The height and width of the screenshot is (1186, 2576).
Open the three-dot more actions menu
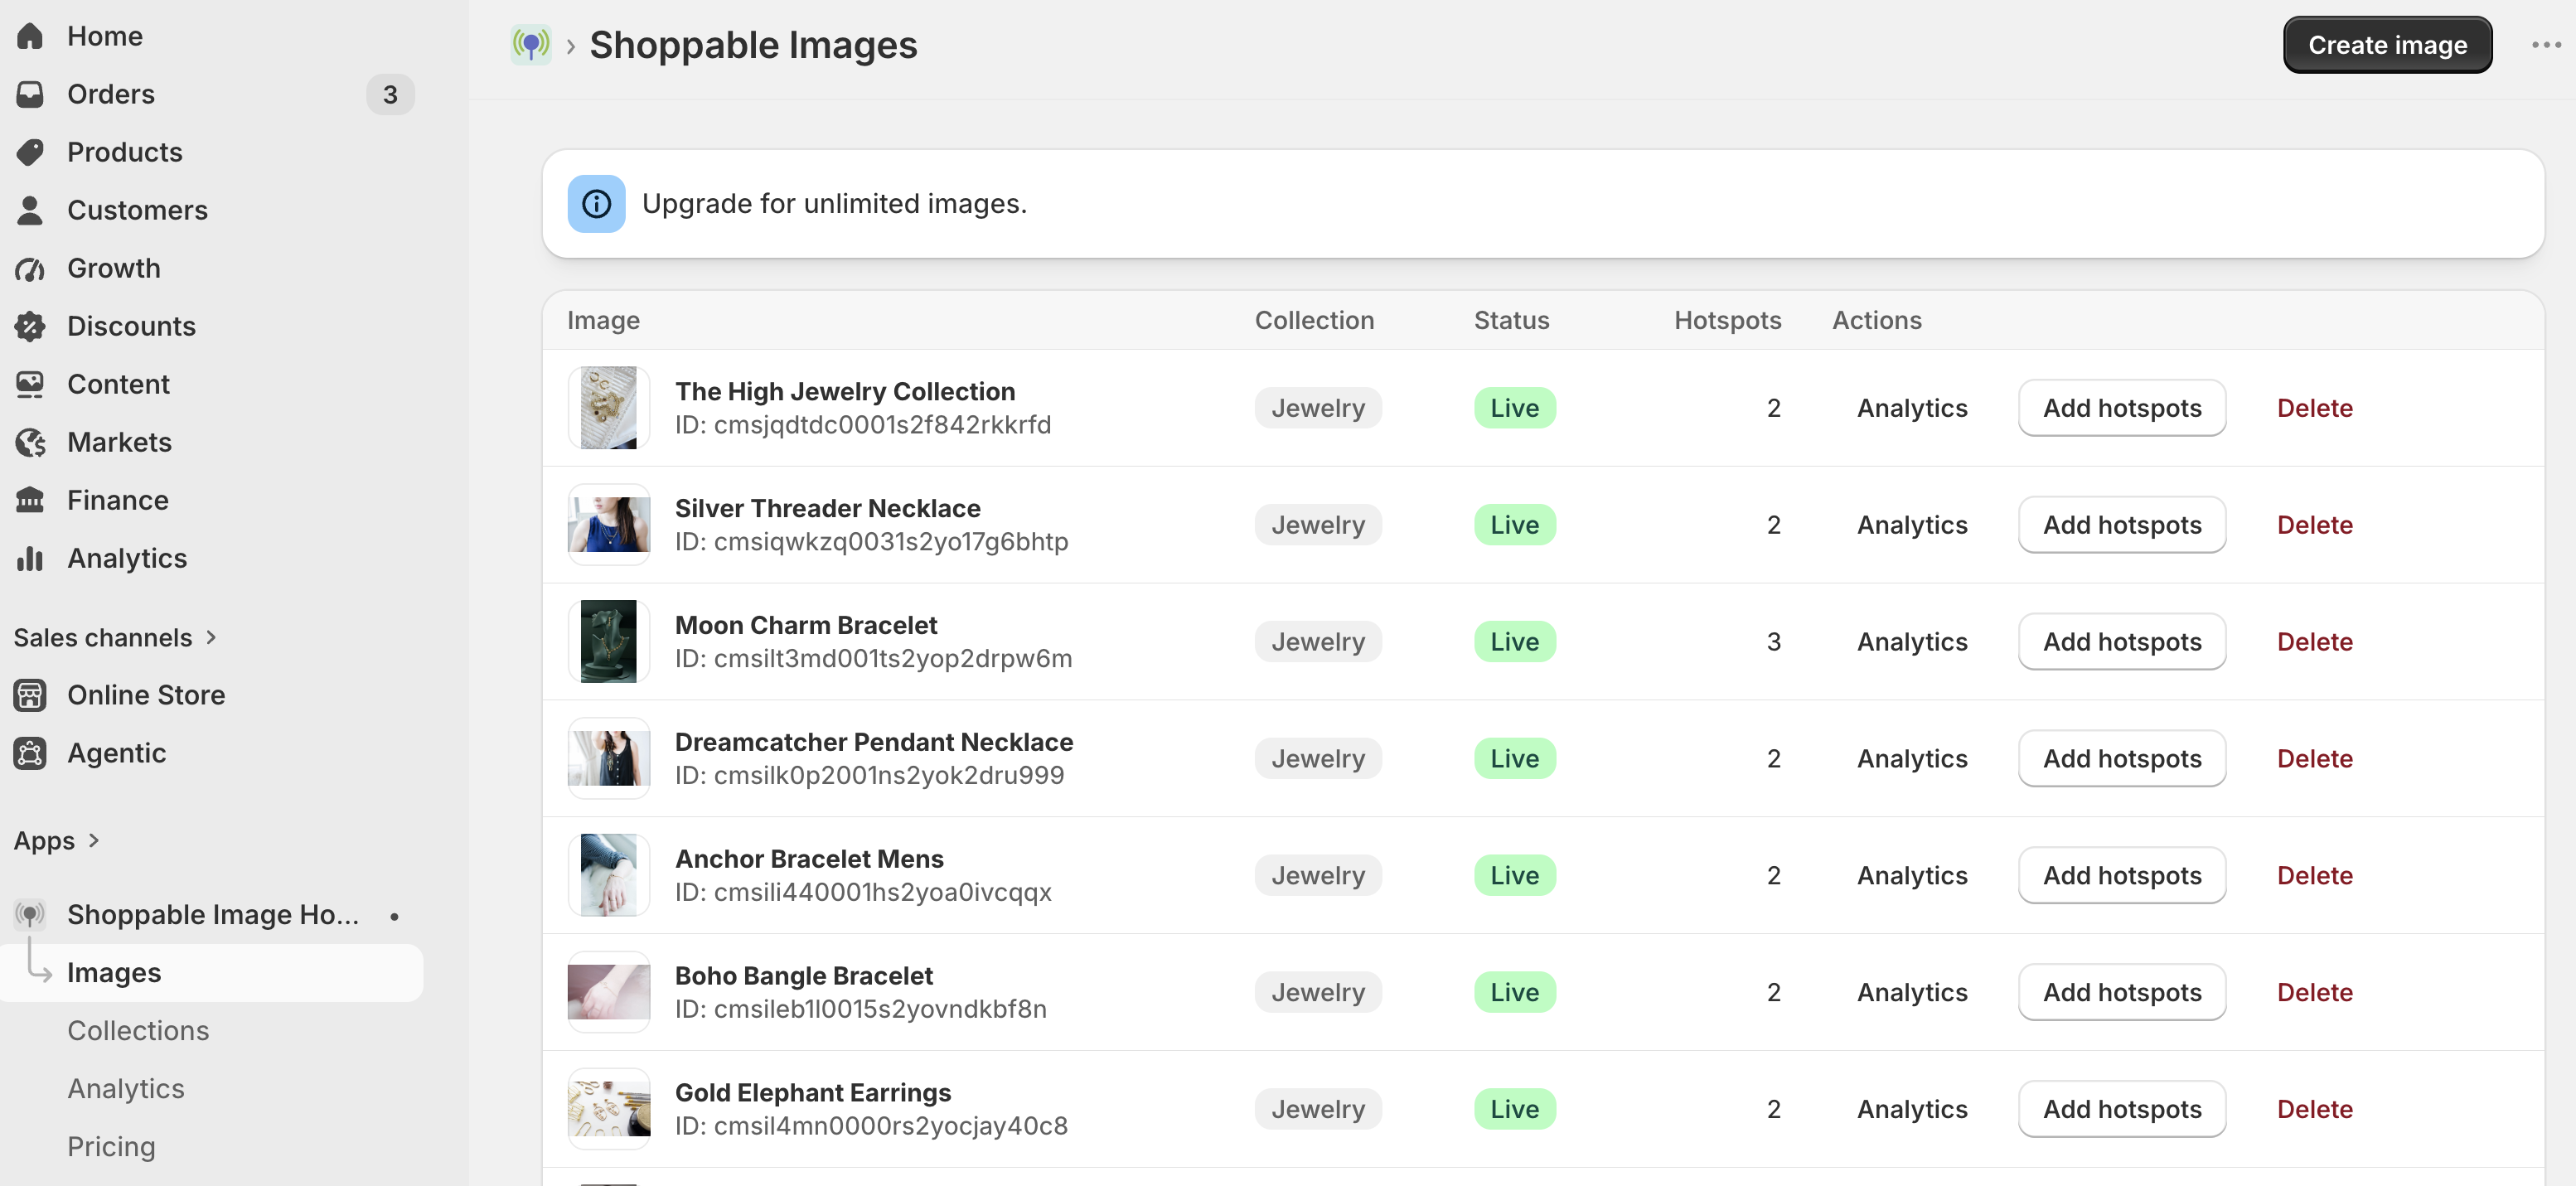pyautogui.click(x=2546, y=45)
